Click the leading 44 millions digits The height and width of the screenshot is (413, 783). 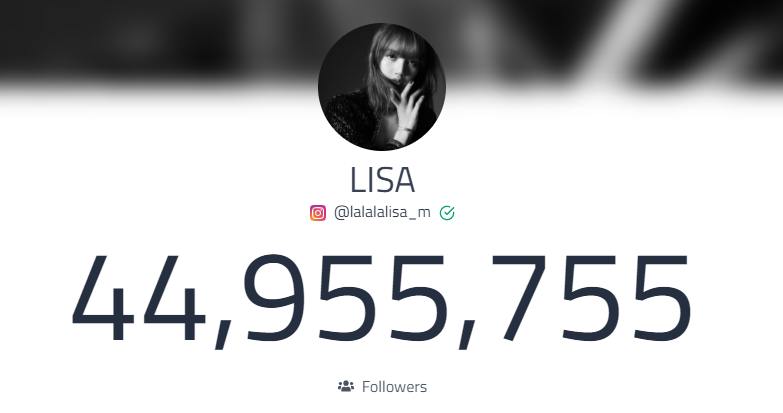point(139,299)
